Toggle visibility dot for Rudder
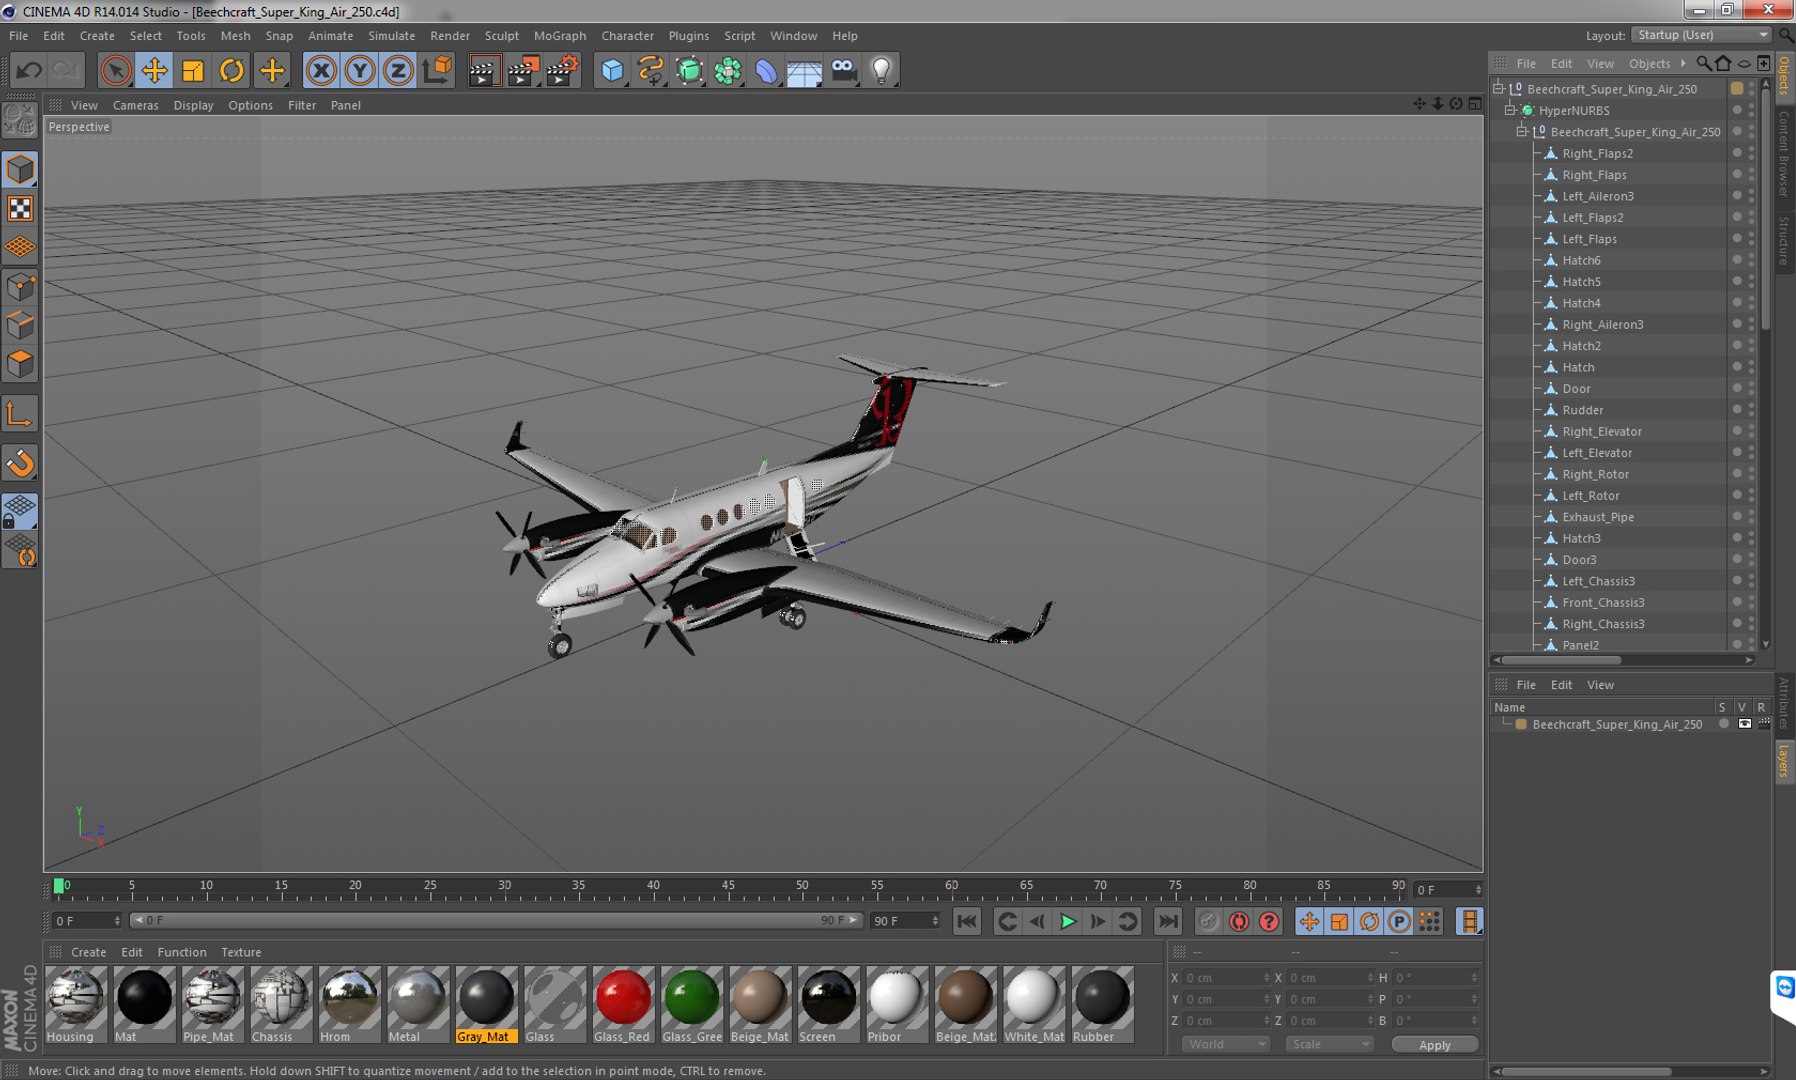 pos(1737,408)
